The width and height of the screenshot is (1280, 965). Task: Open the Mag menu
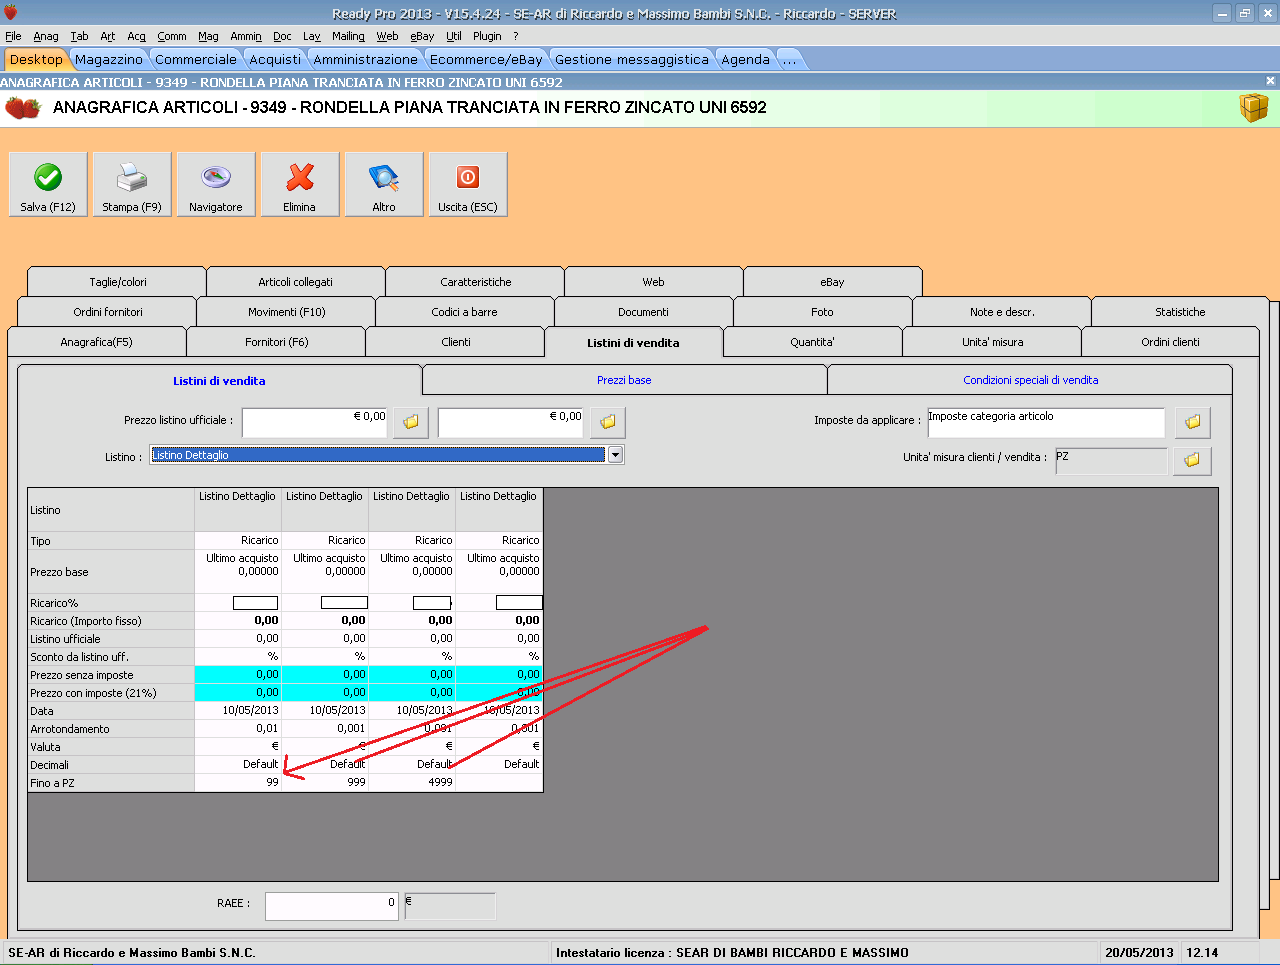pyautogui.click(x=208, y=36)
